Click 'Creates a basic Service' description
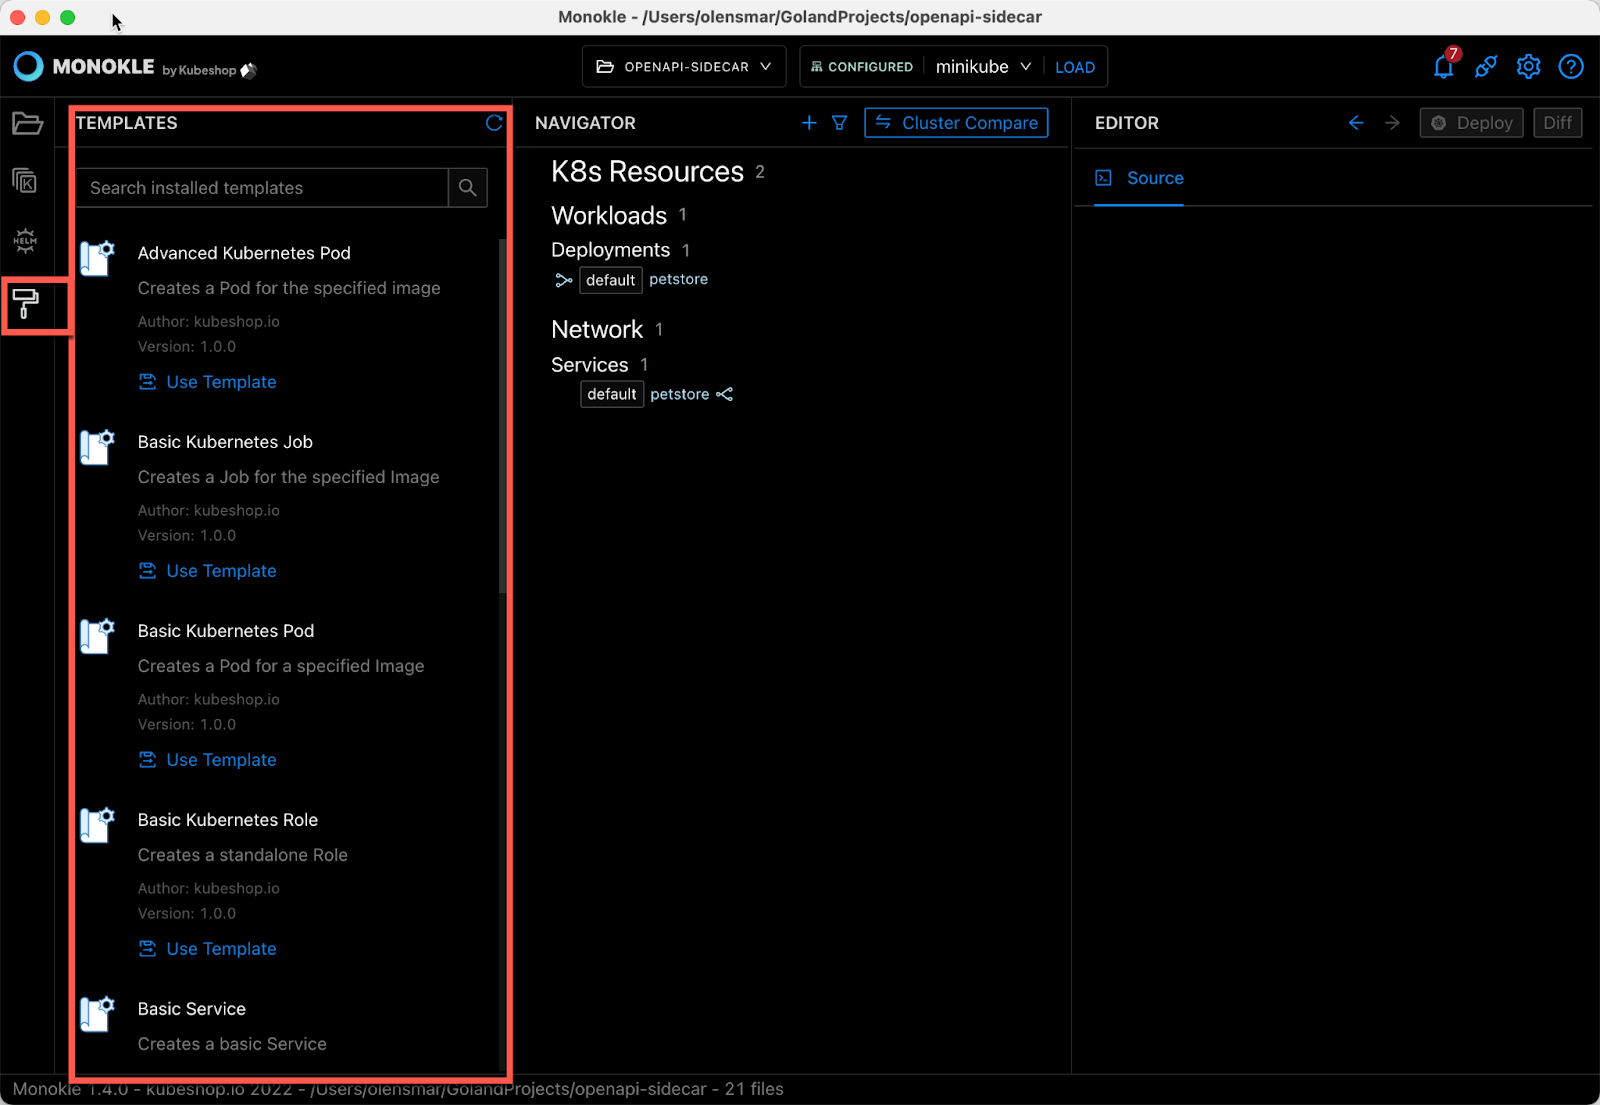Viewport: 1600px width, 1105px height. tap(232, 1044)
